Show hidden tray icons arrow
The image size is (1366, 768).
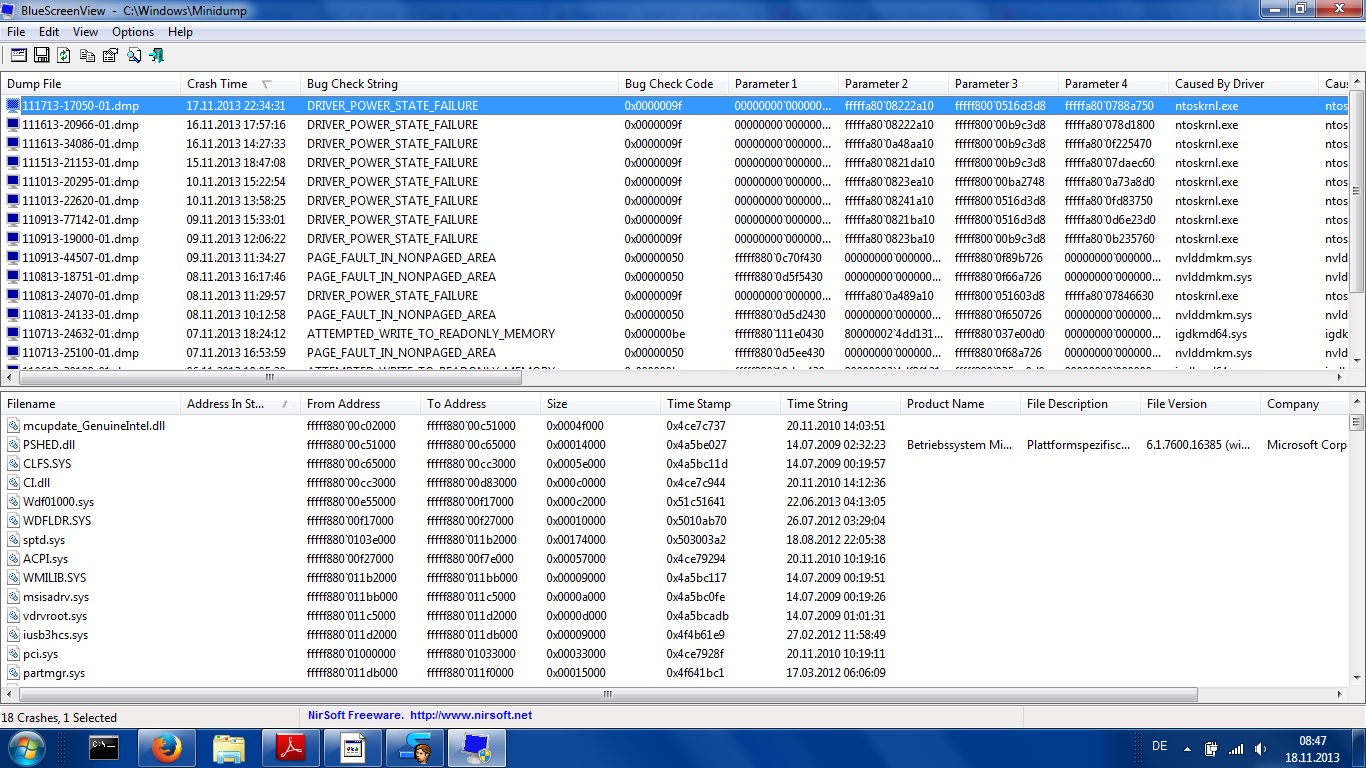[1187, 748]
